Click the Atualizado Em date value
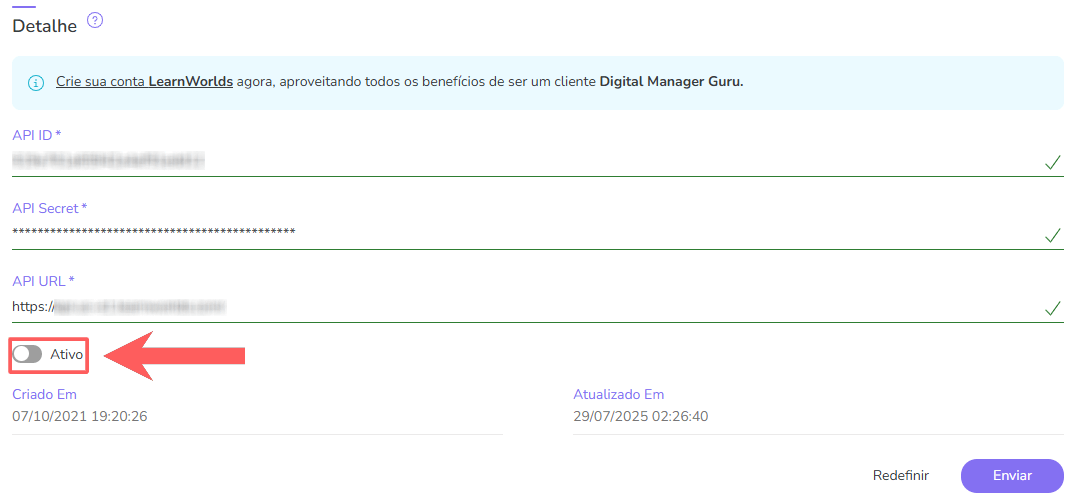The width and height of the screenshot is (1075, 500). [x=640, y=416]
